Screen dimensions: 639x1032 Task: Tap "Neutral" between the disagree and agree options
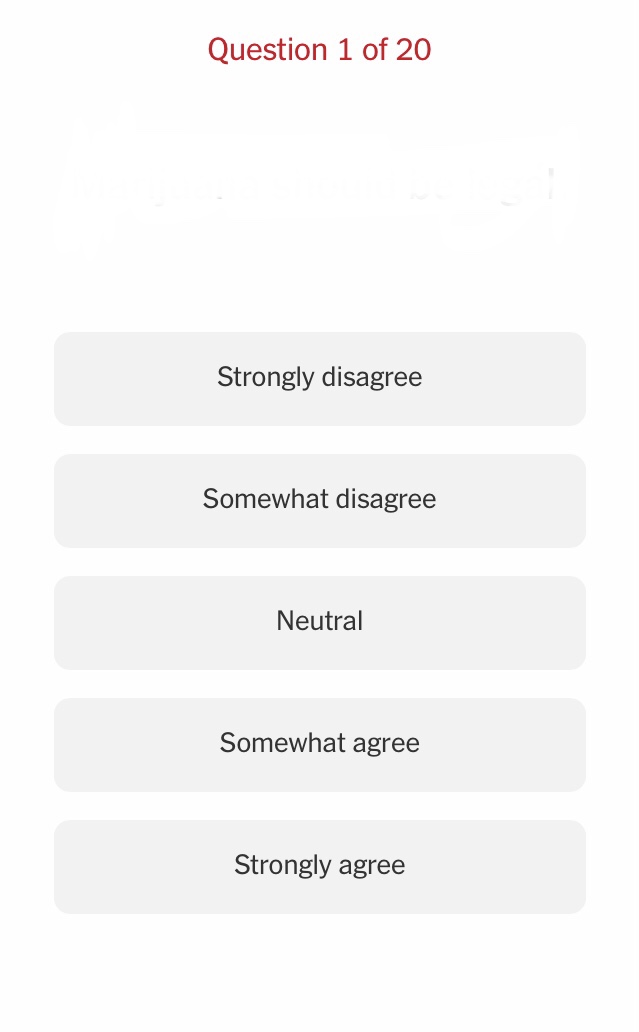tap(320, 622)
